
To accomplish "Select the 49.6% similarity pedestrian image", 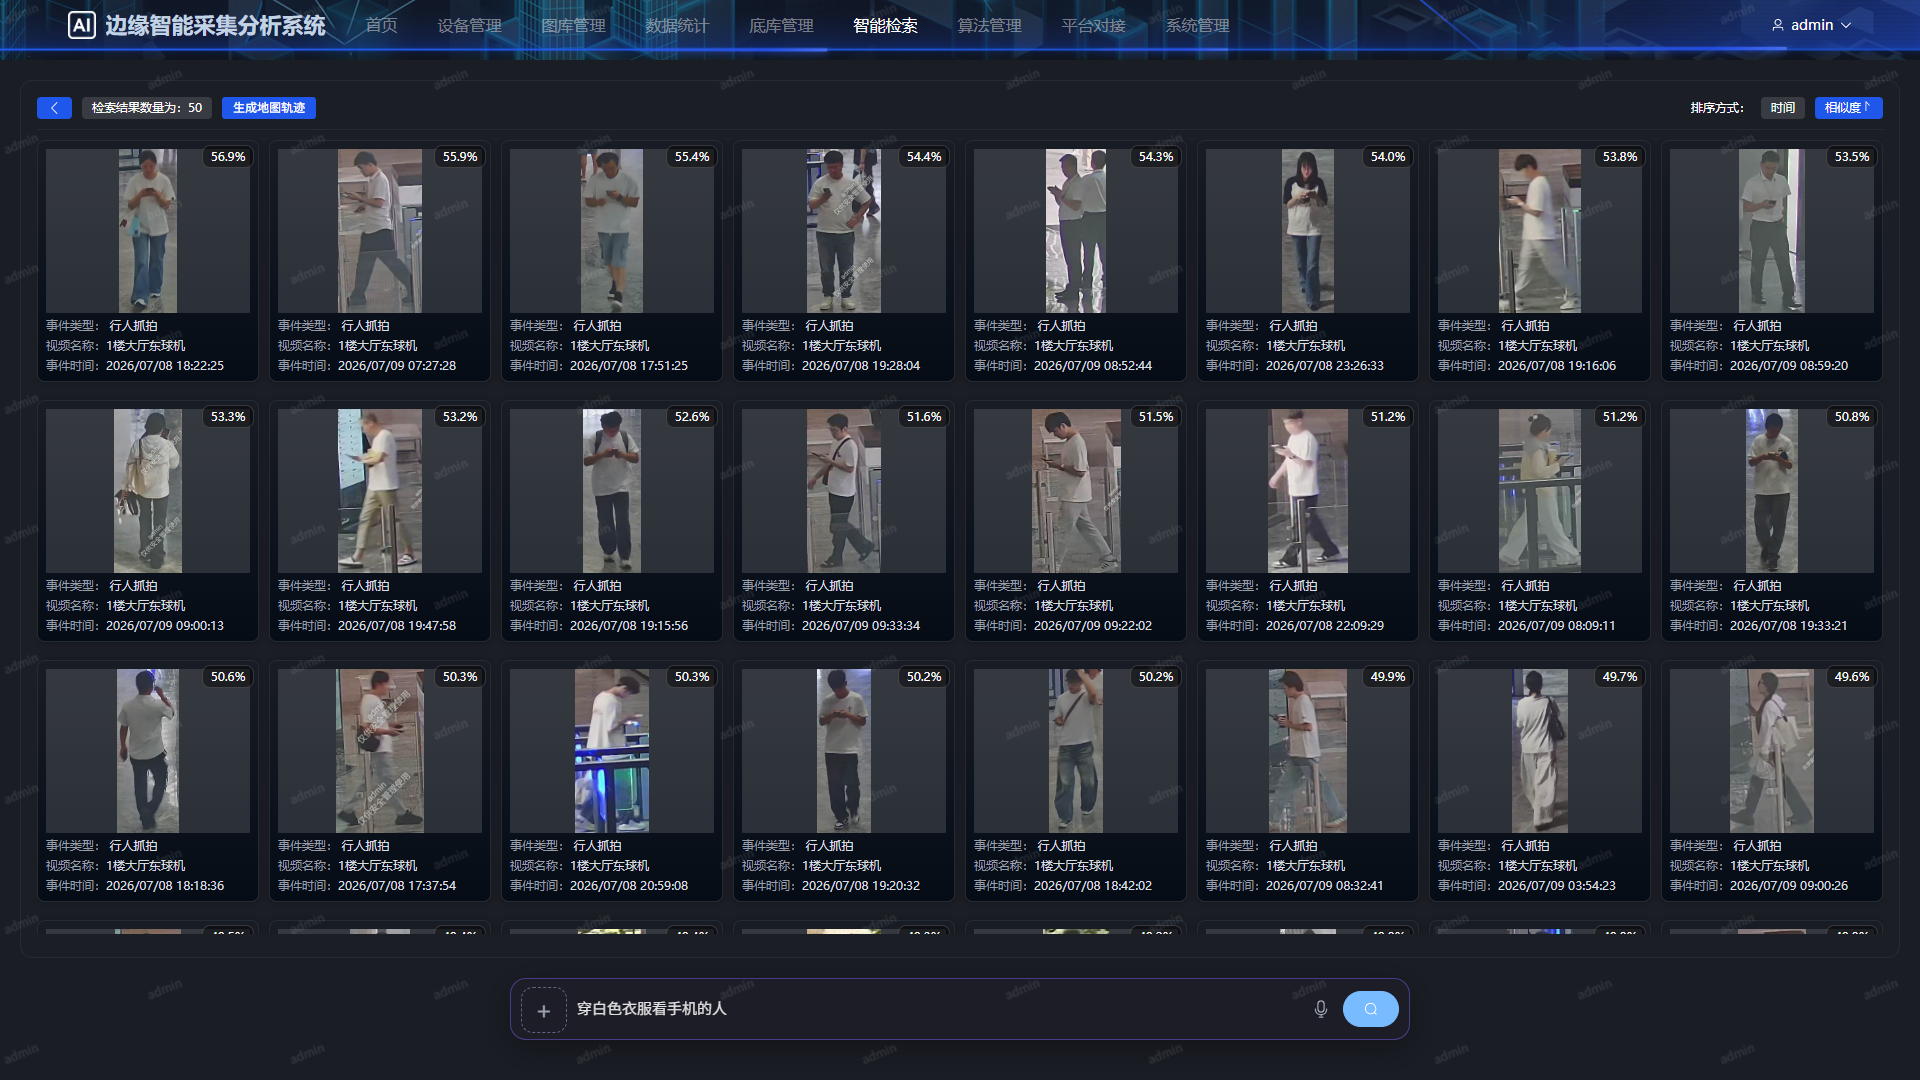I will point(1772,751).
